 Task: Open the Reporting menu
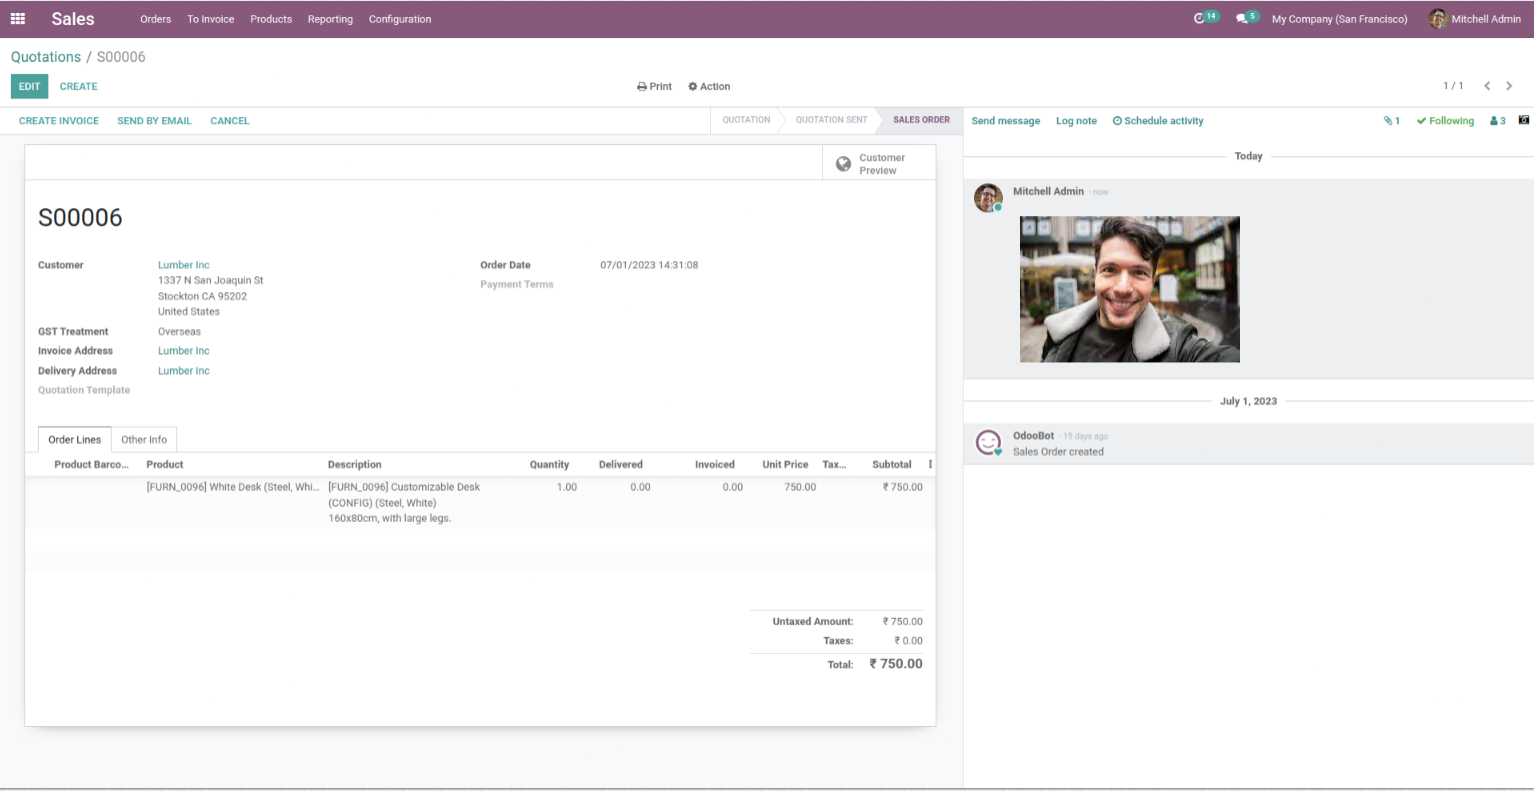pyautogui.click(x=330, y=19)
